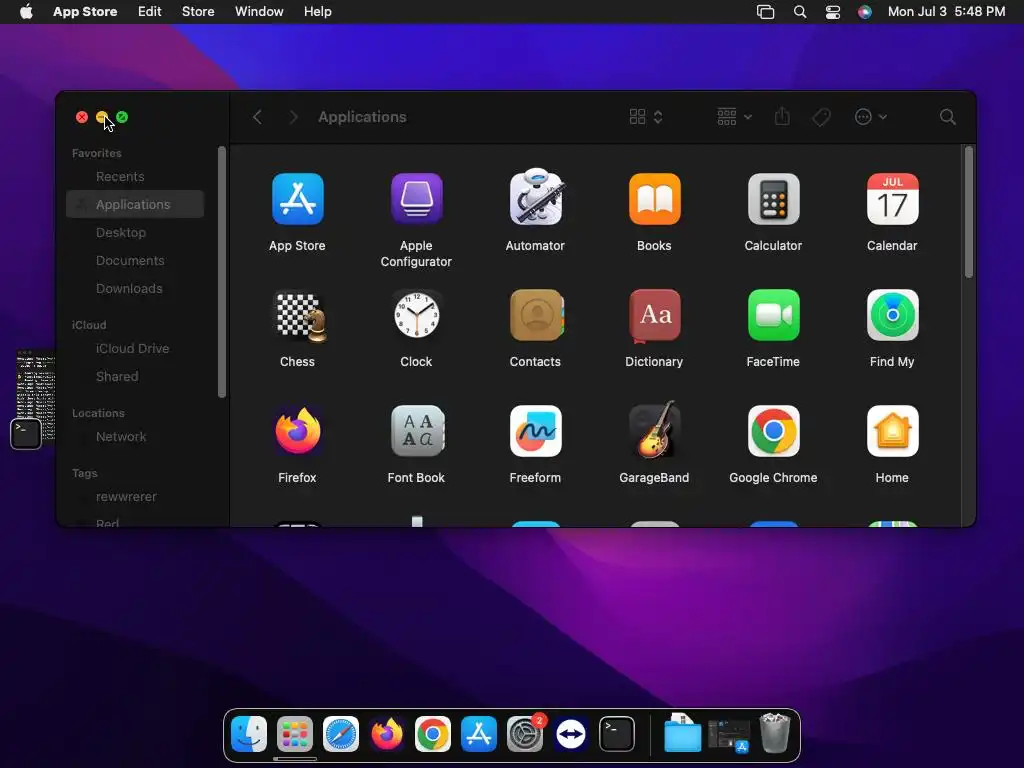Select the Chess app icon
The height and width of the screenshot is (768, 1024).
point(299,316)
